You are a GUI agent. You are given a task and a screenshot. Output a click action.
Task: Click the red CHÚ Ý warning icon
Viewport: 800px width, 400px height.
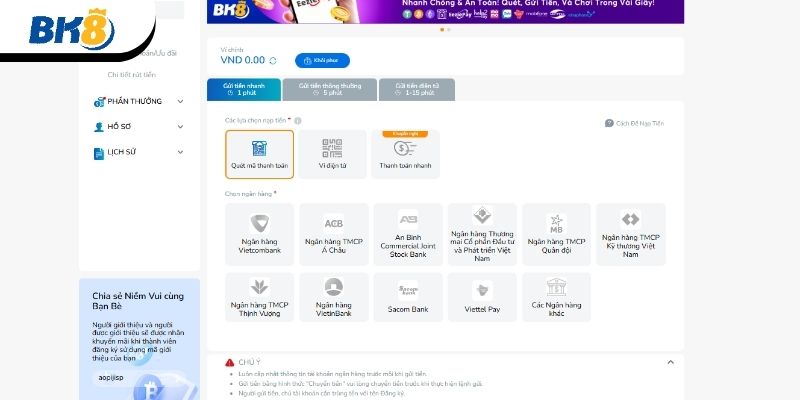(230, 362)
